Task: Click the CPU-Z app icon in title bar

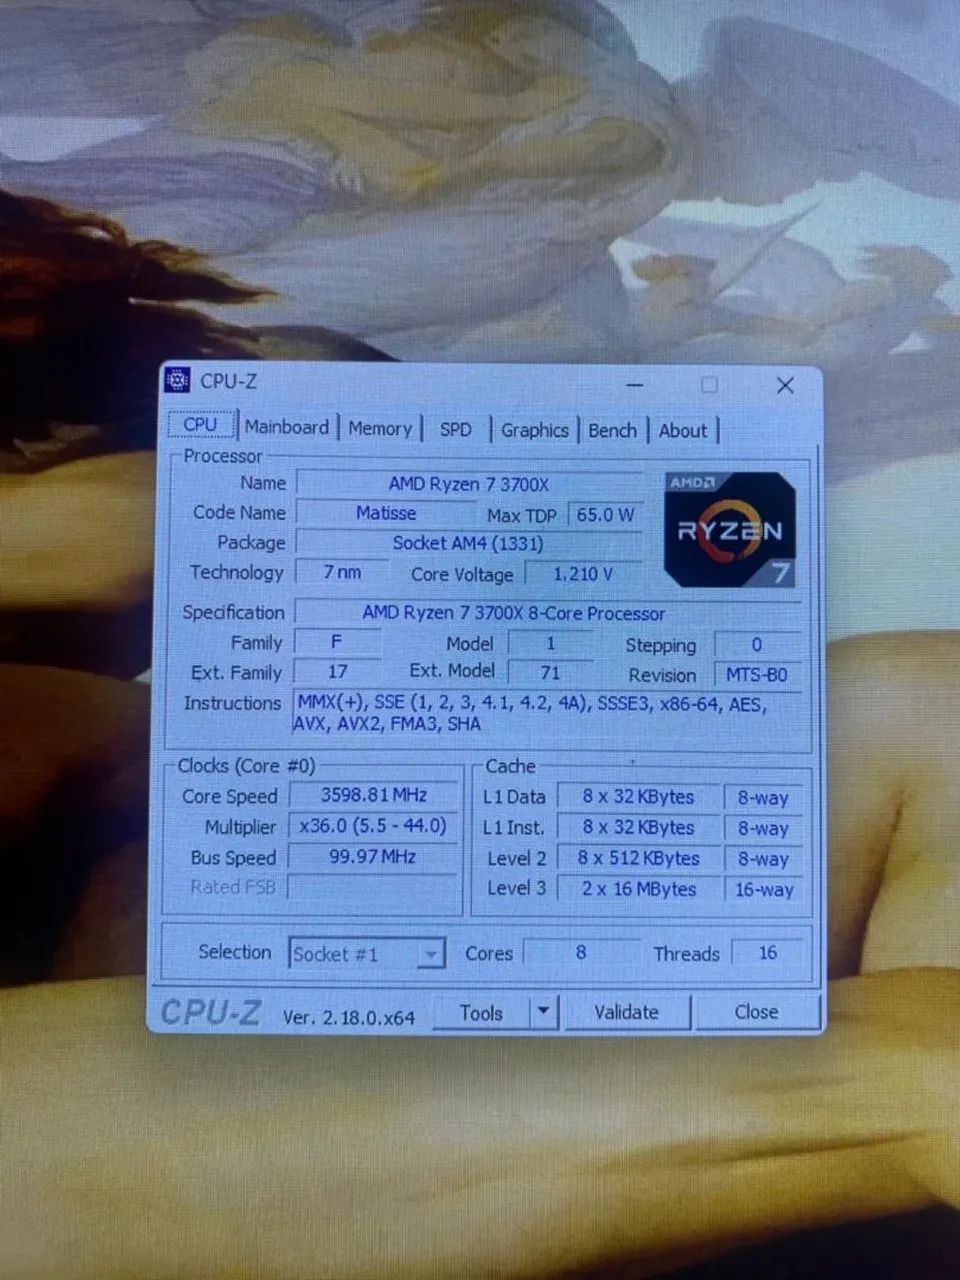Action: [177, 381]
